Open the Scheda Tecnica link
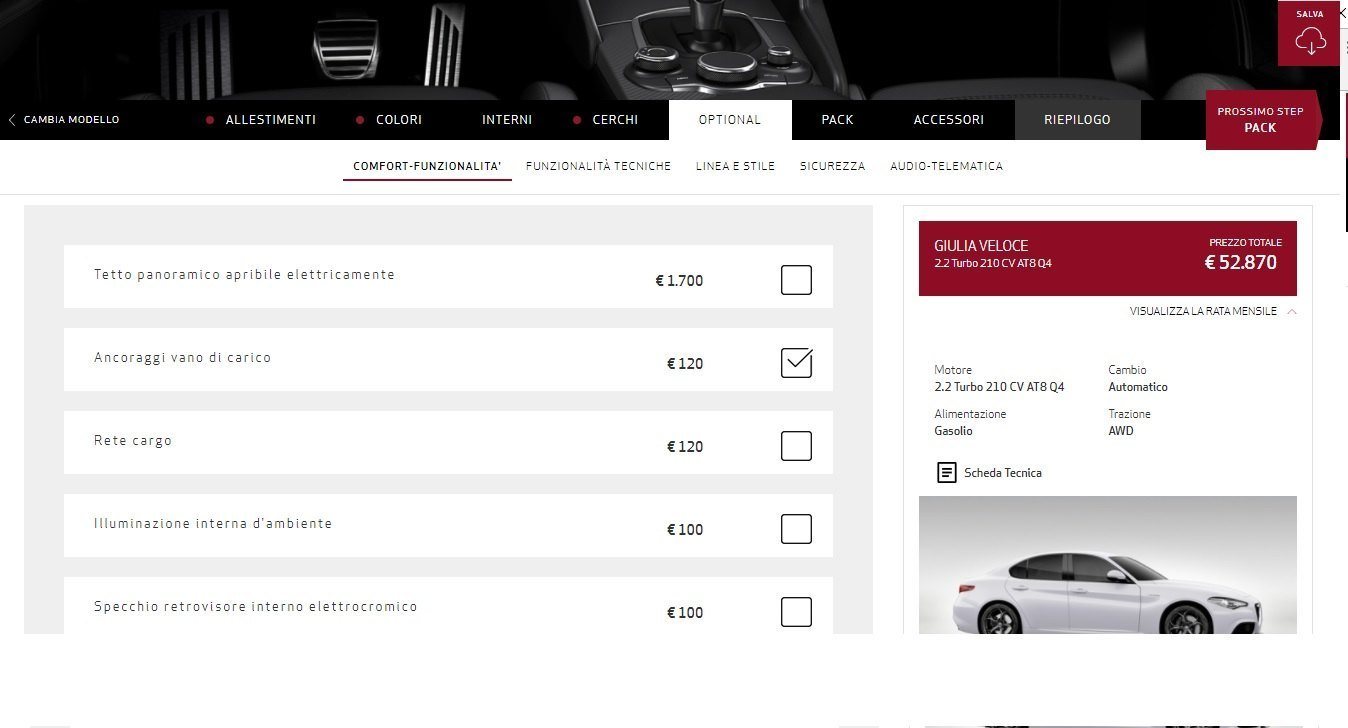 click(x=1002, y=473)
